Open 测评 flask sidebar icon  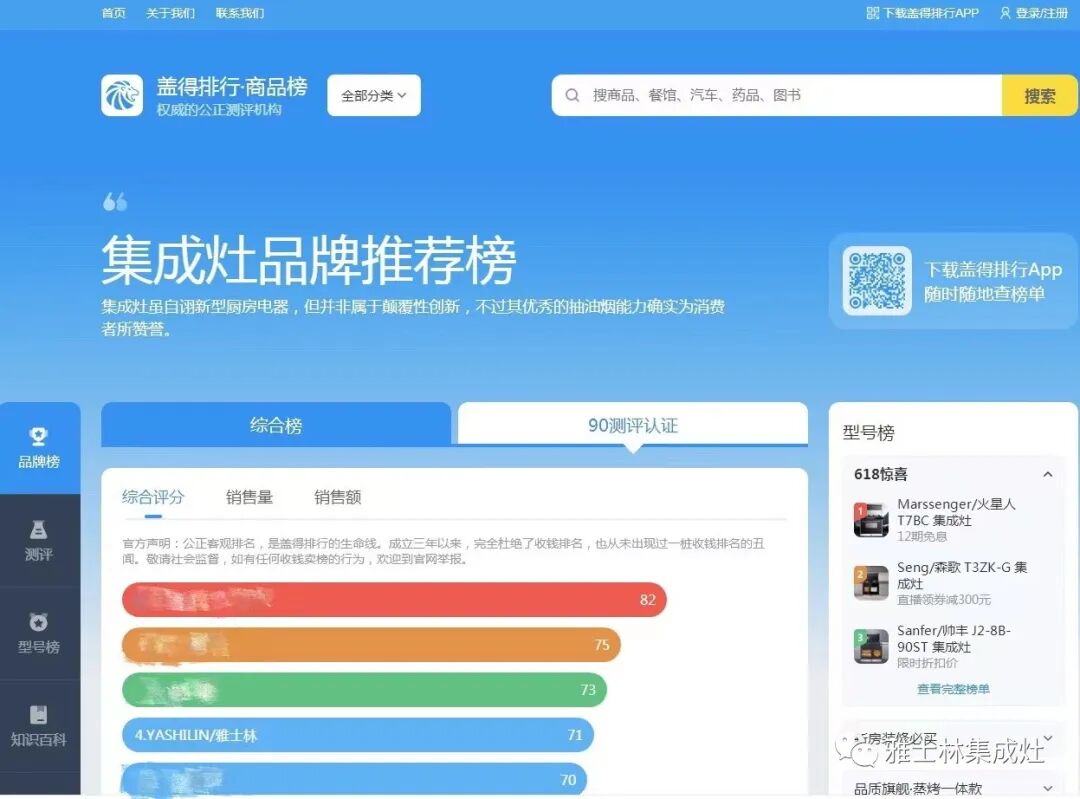(x=39, y=529)
